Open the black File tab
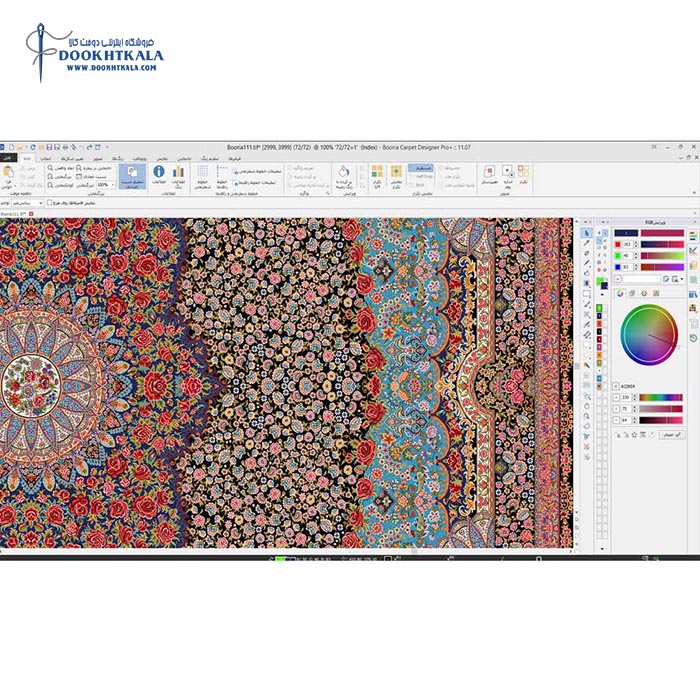Viewport: 700px width, 700px height. [x=8, y=158]
